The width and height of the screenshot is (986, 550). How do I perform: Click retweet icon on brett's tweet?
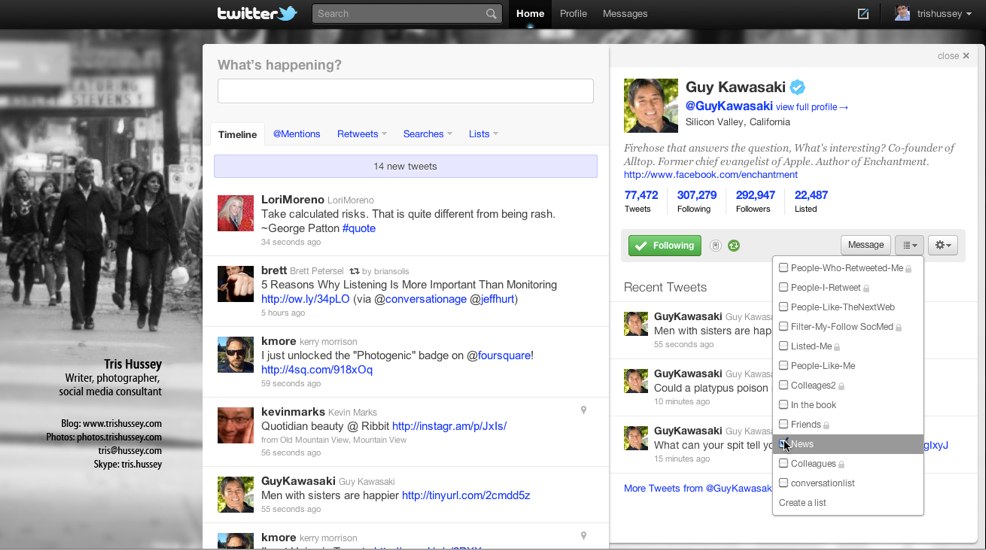point(354,271)
